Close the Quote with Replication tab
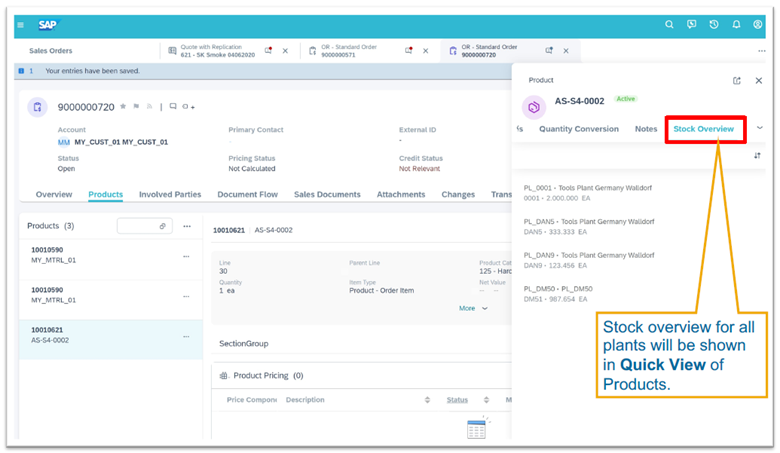 [285, 51]
